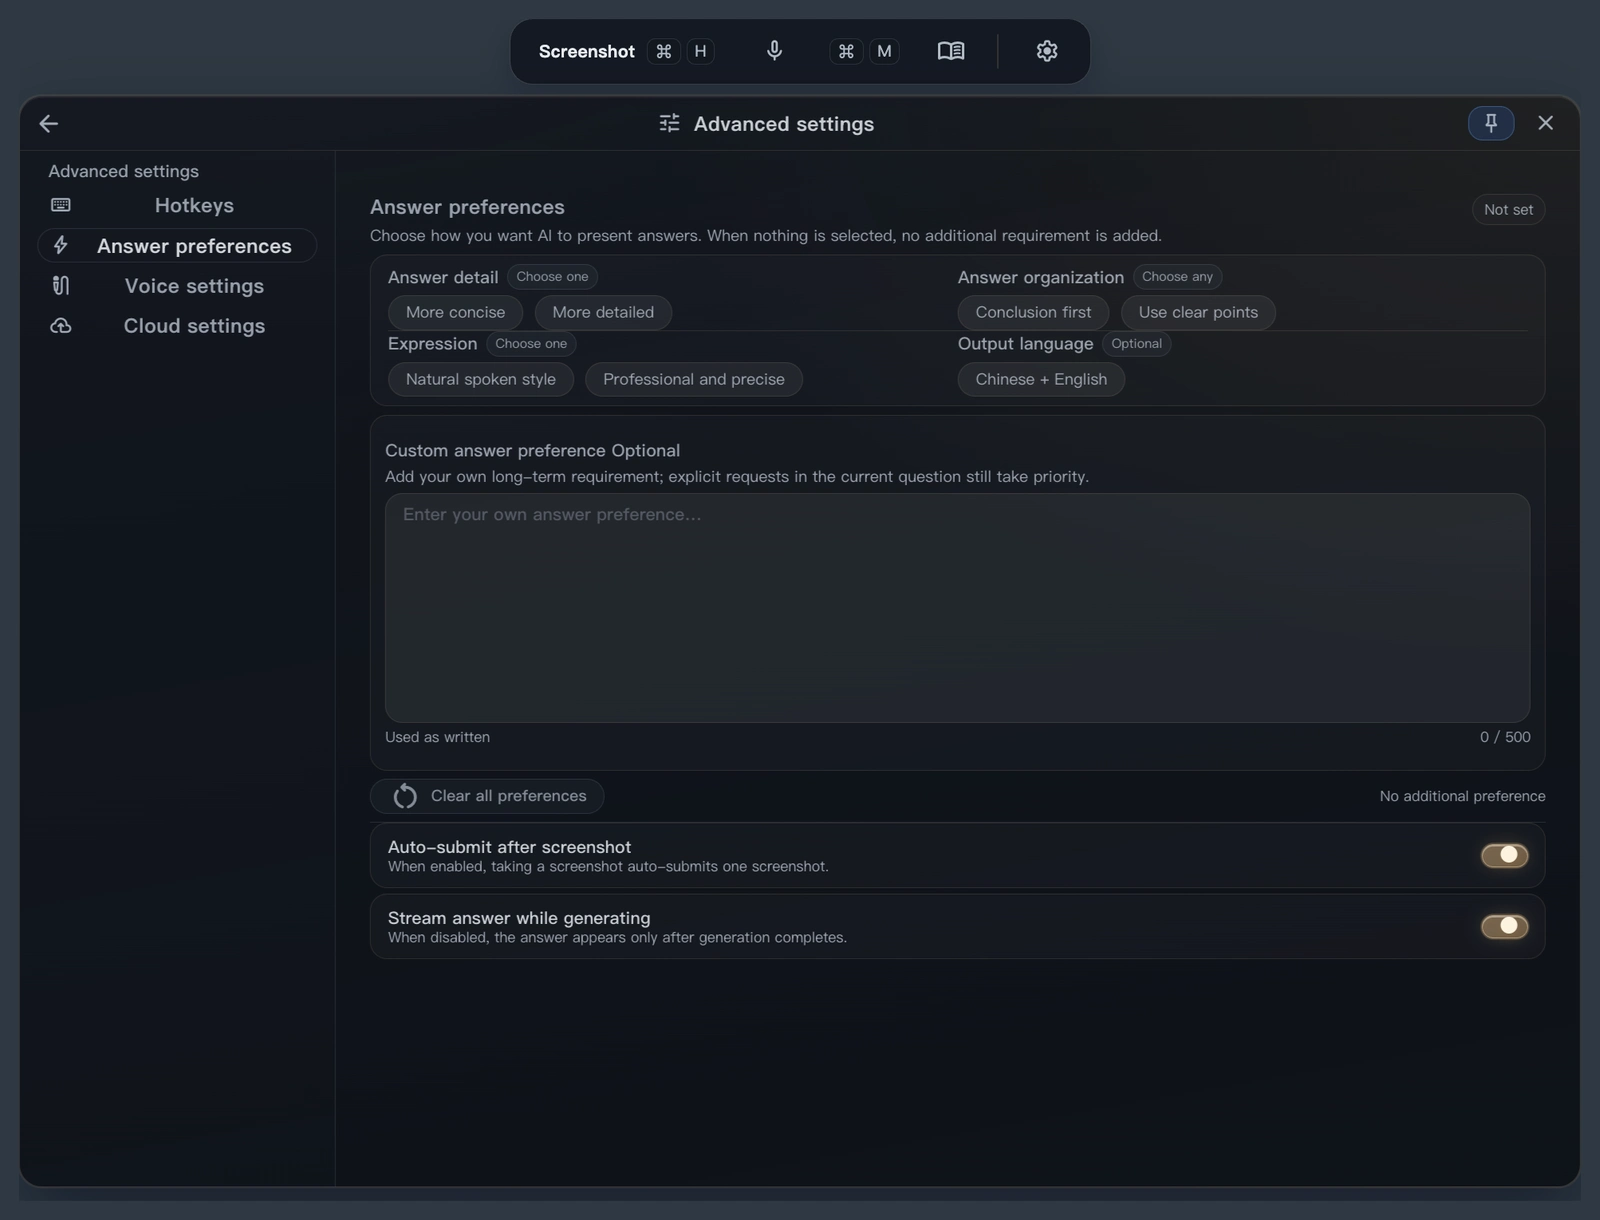
Task: Toggle the pin window icon
Action: coord(1491,123)
